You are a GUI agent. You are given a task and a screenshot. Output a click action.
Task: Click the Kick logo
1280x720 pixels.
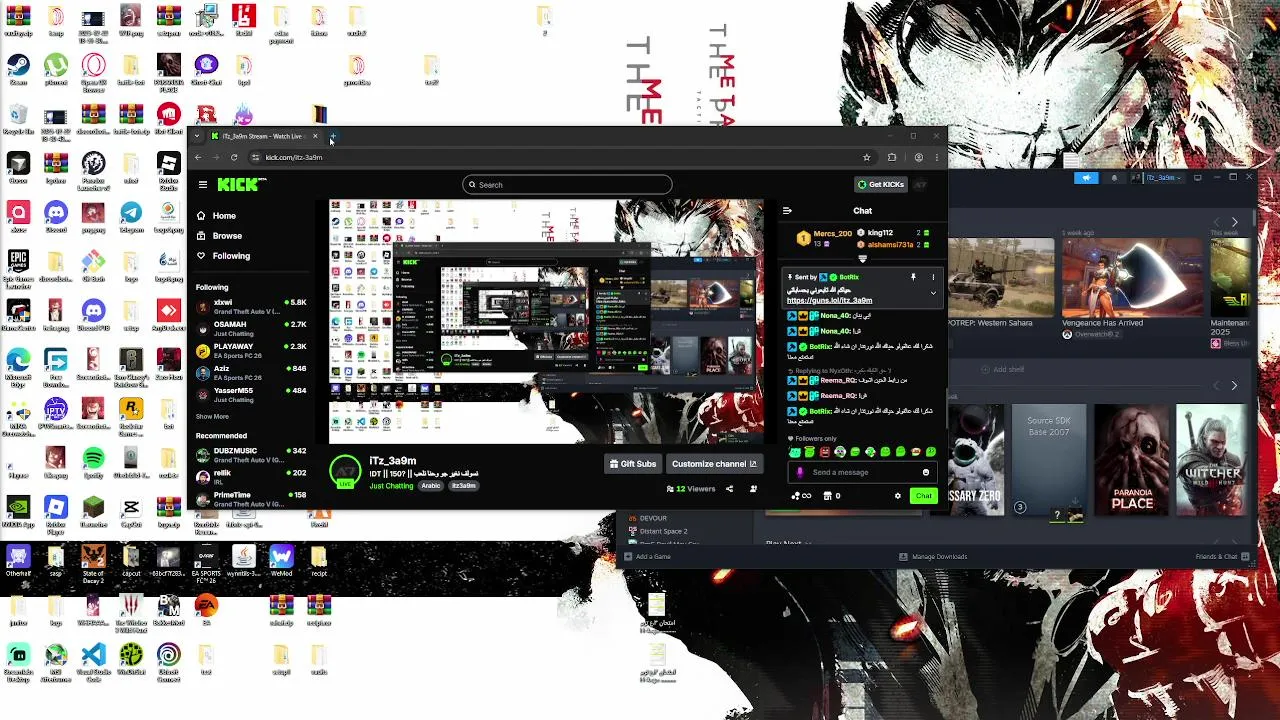pyautogui.click(x=242, y=184)
